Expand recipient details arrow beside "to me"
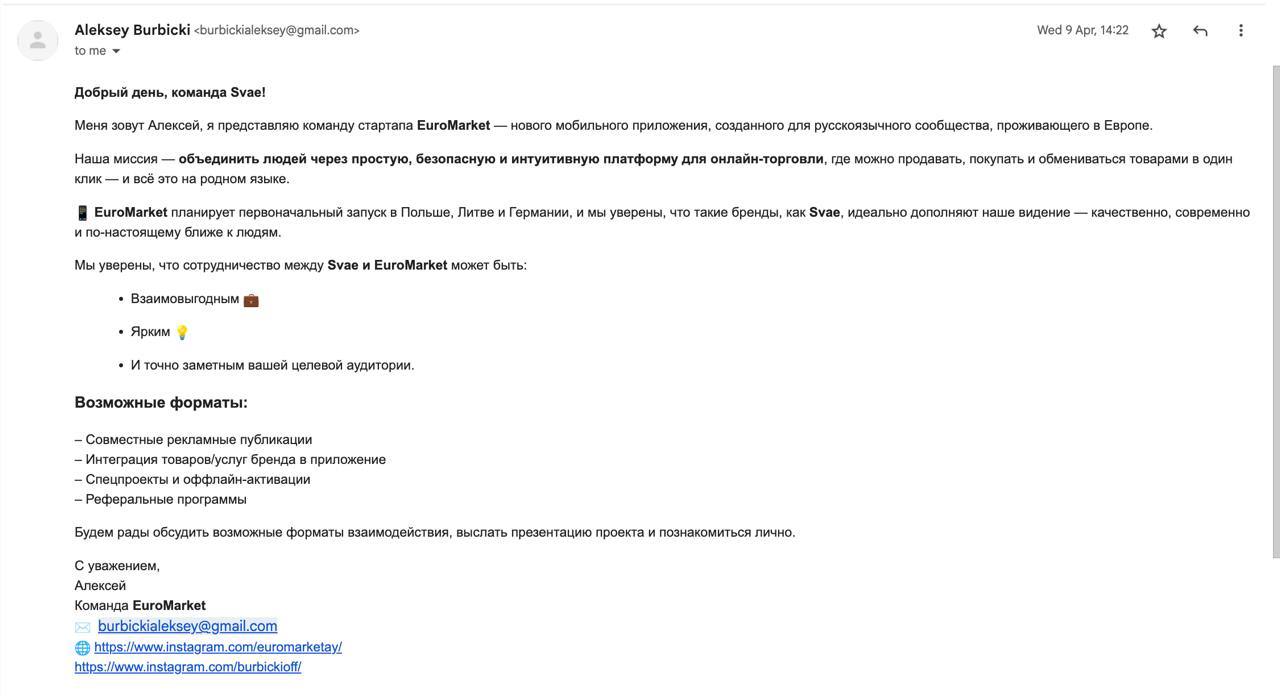Viewport: 1280px width, 696px height. 116,51
